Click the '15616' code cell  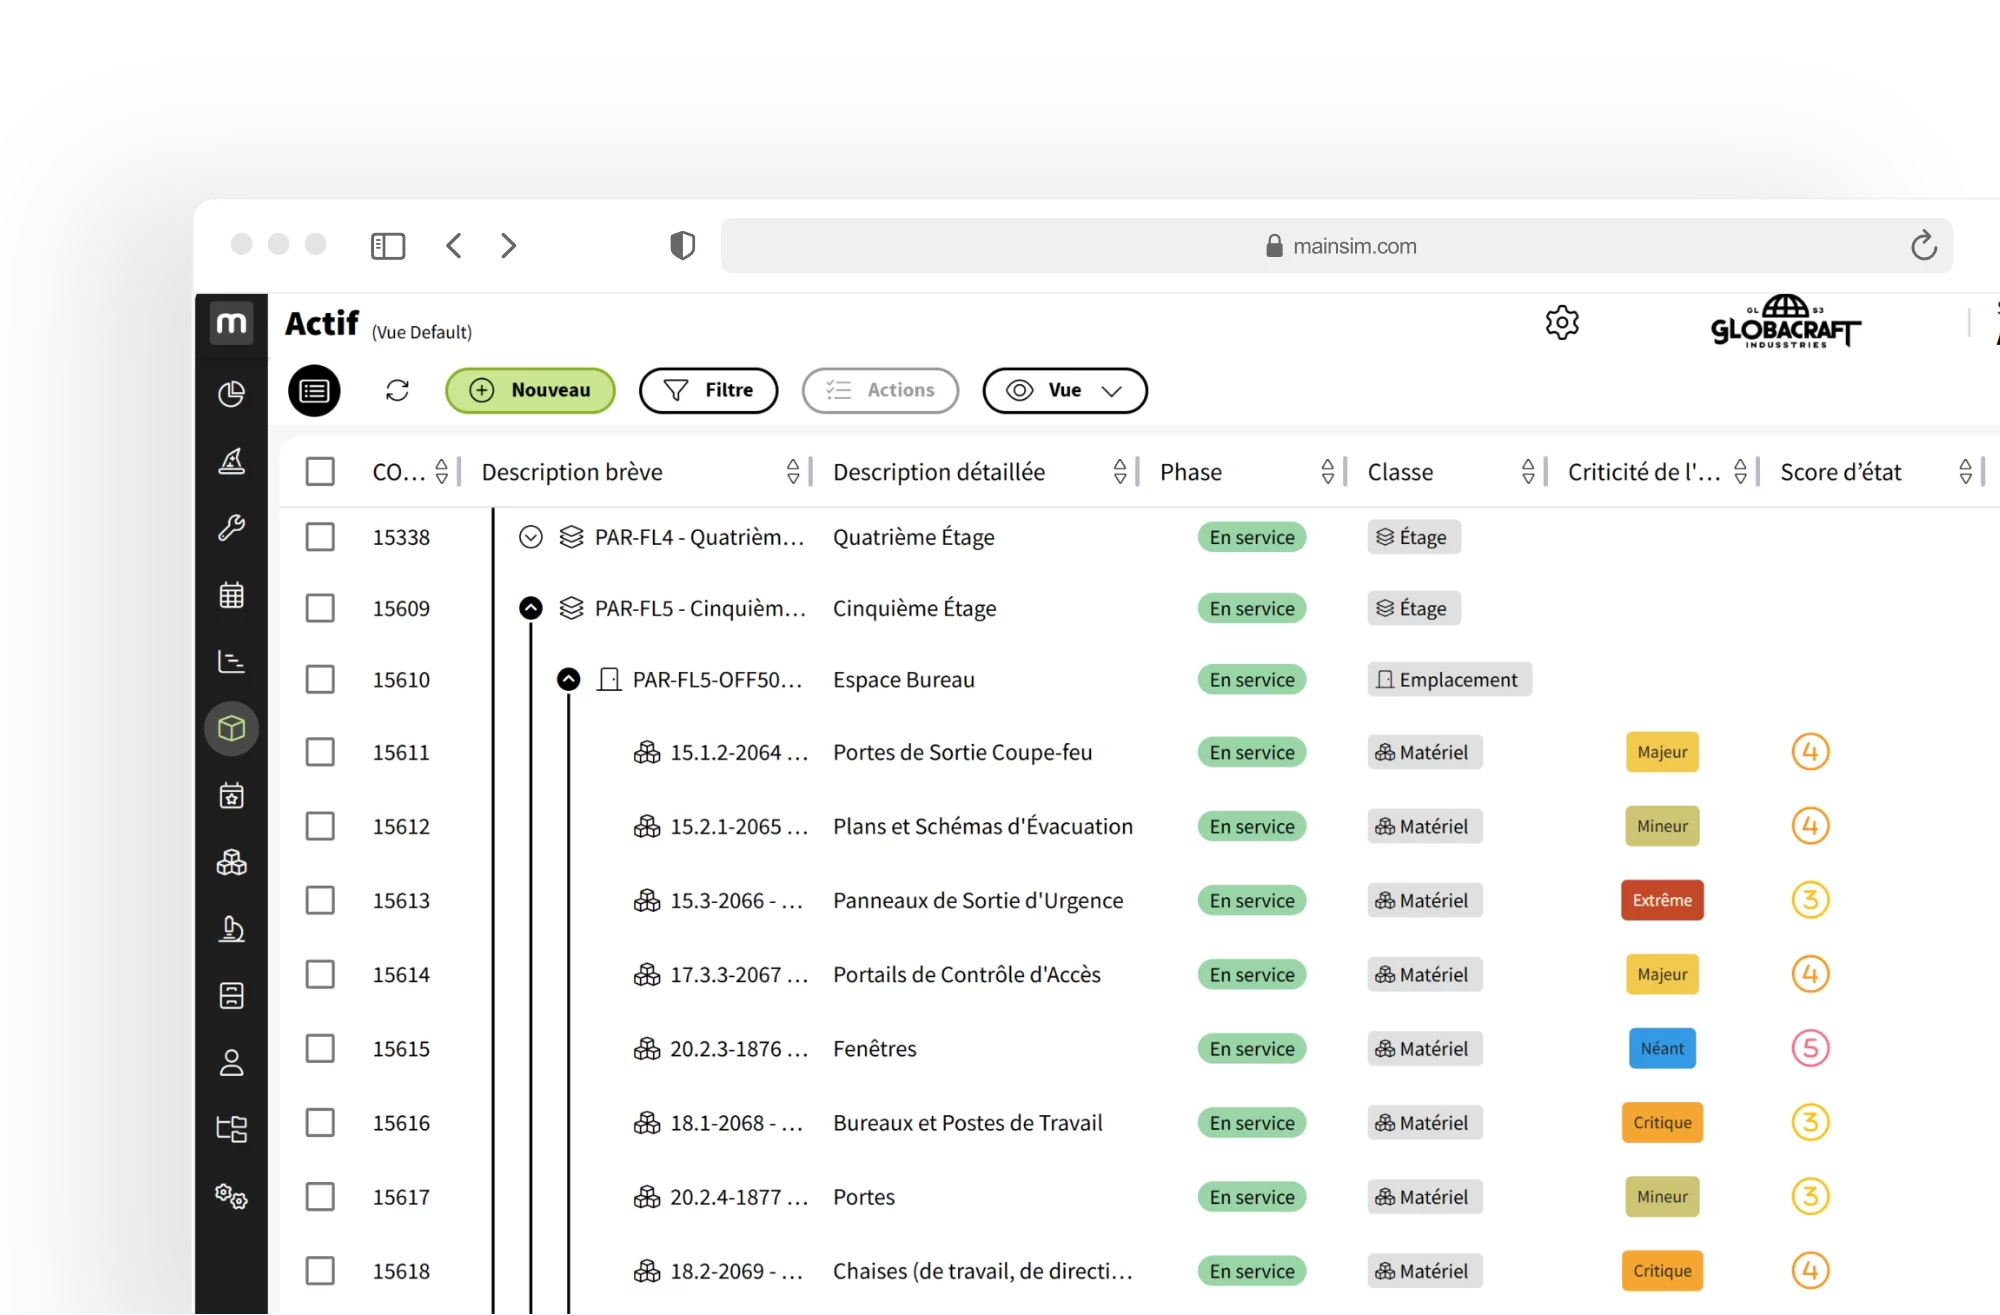401,1123
